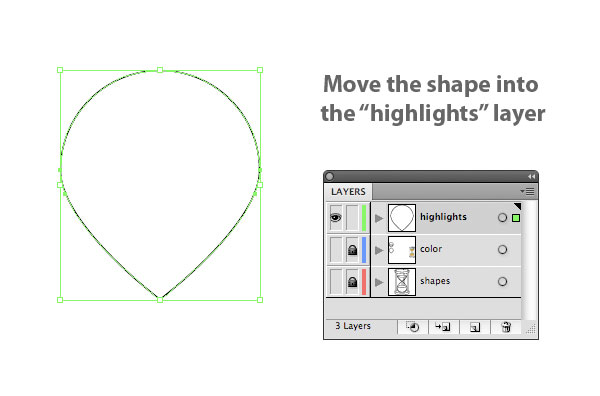Click the Make/Release Clipping Mask icon

tap(412, 327)
